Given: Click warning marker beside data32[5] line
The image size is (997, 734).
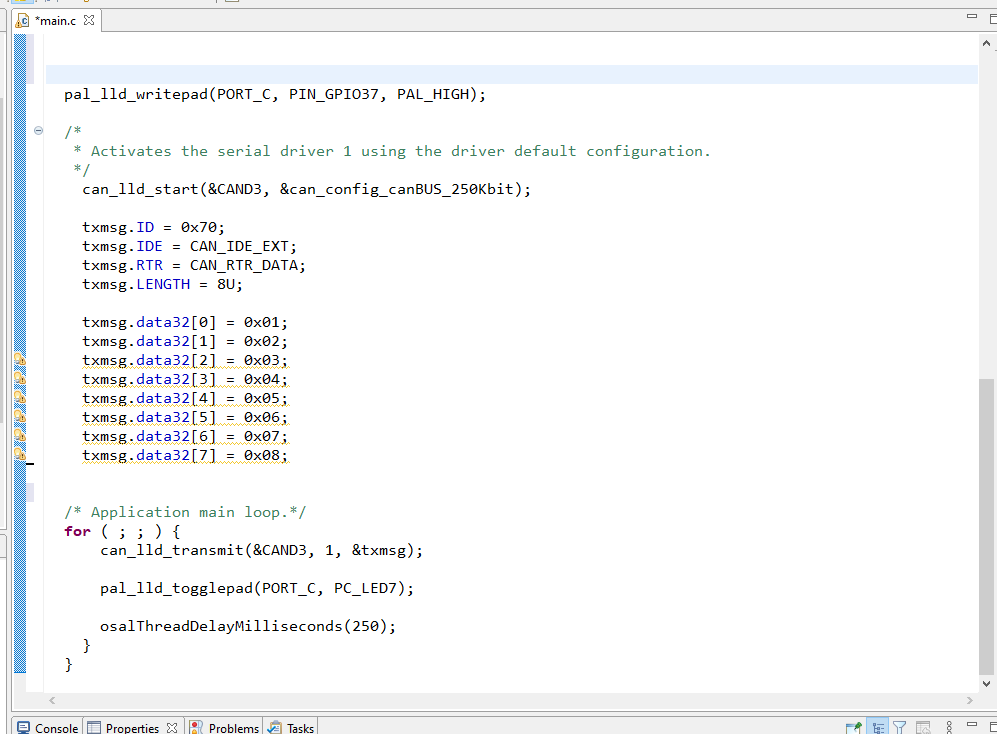Looking at the screenshot, I should pyautogui.click(x=20, y=417).
